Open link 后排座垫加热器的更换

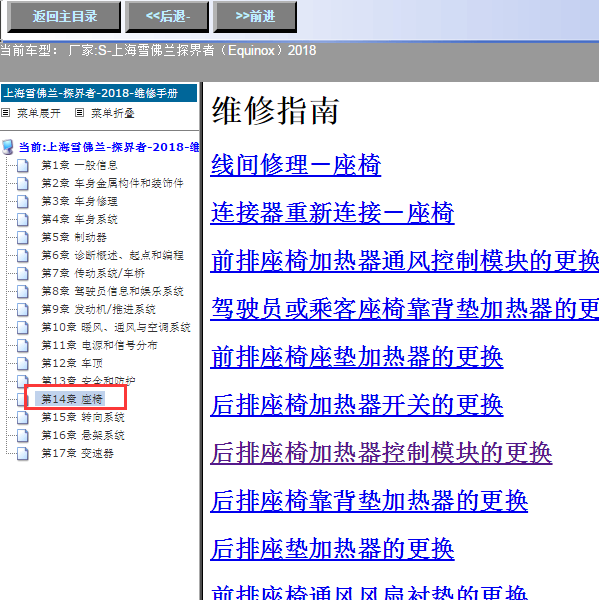click(x=333, y=549)
